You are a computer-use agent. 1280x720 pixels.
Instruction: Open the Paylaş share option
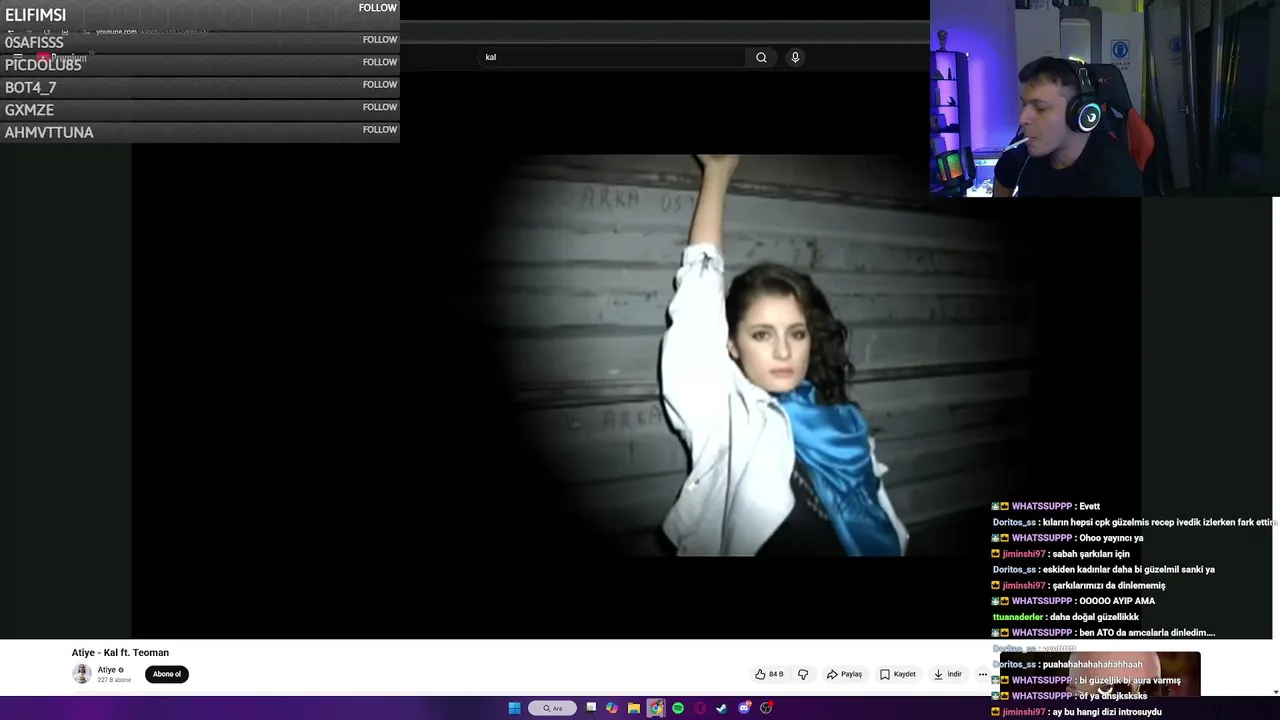click(x=844, y=674)
